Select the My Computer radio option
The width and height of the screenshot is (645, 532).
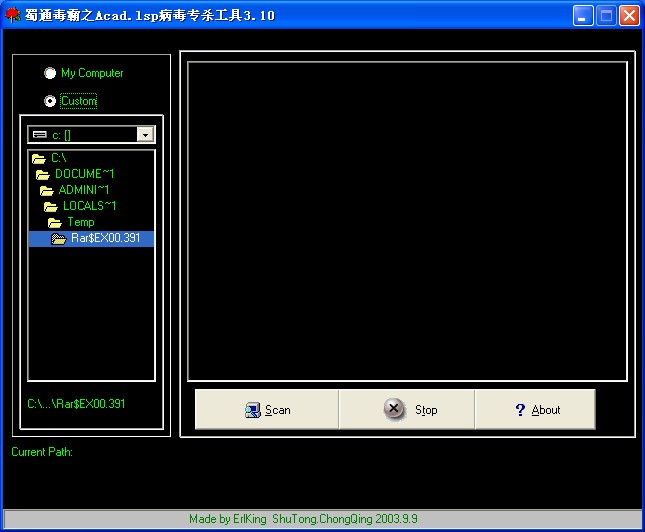coord(51,73)
